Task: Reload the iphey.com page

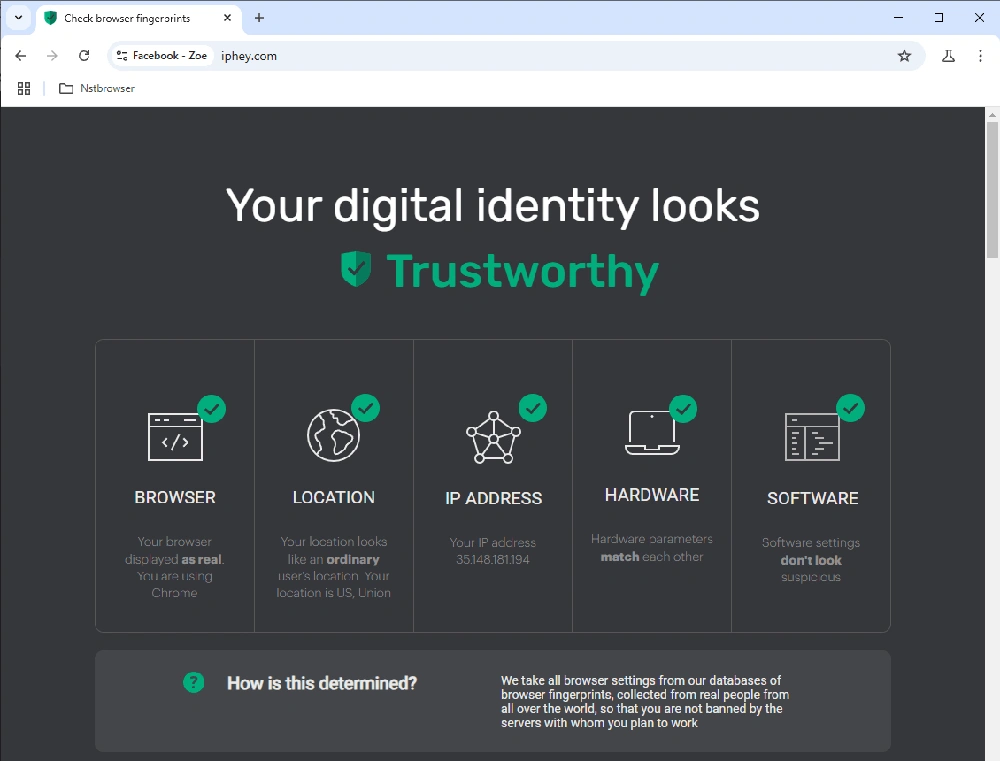Action: pos(84,56)
